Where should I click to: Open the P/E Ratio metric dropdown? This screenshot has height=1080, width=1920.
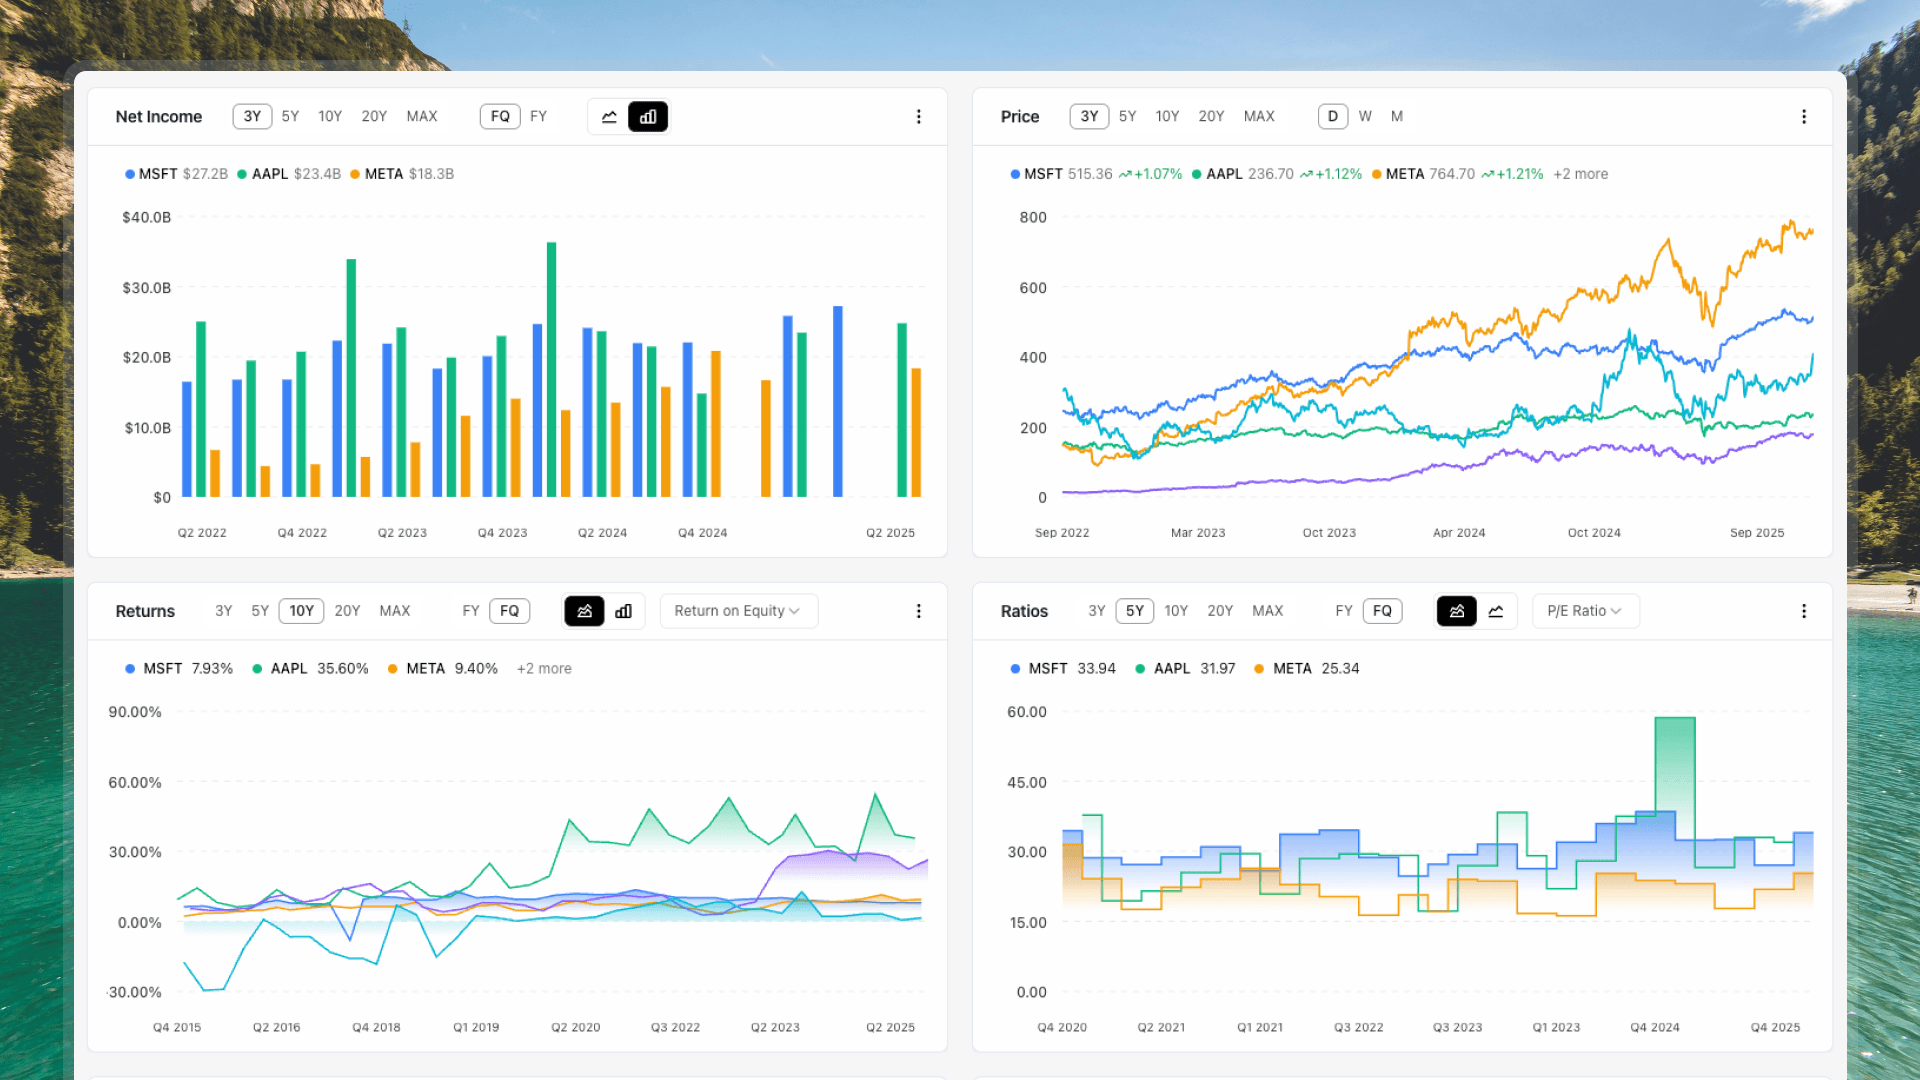coord(1584,611)
